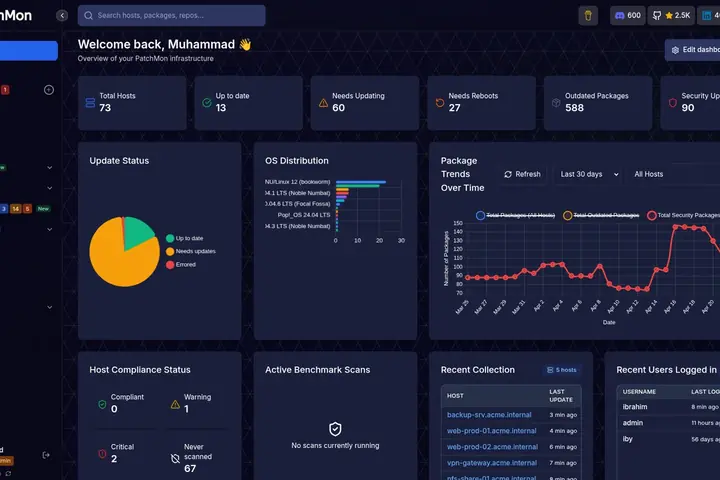Open host web-prod-02.acme.internal
The width and height of the screenshot is (720, 480).
(492, 447)
